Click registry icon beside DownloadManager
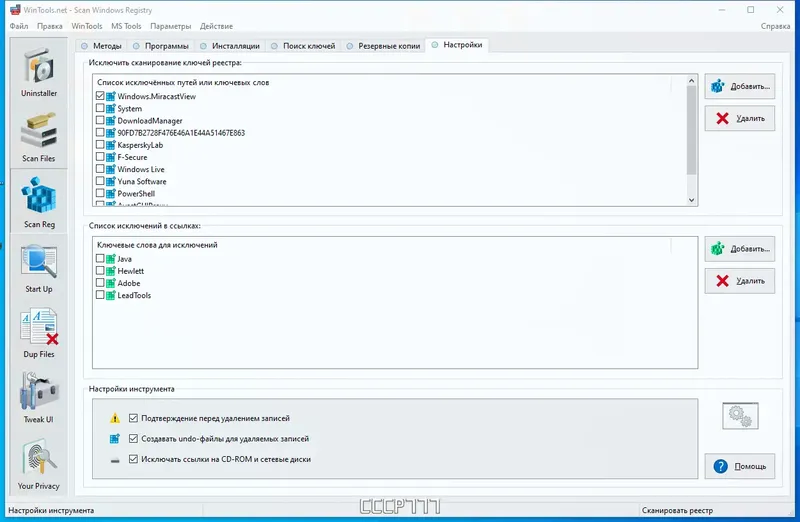This screenshot has width=800, height=522. tap(111, 120)
